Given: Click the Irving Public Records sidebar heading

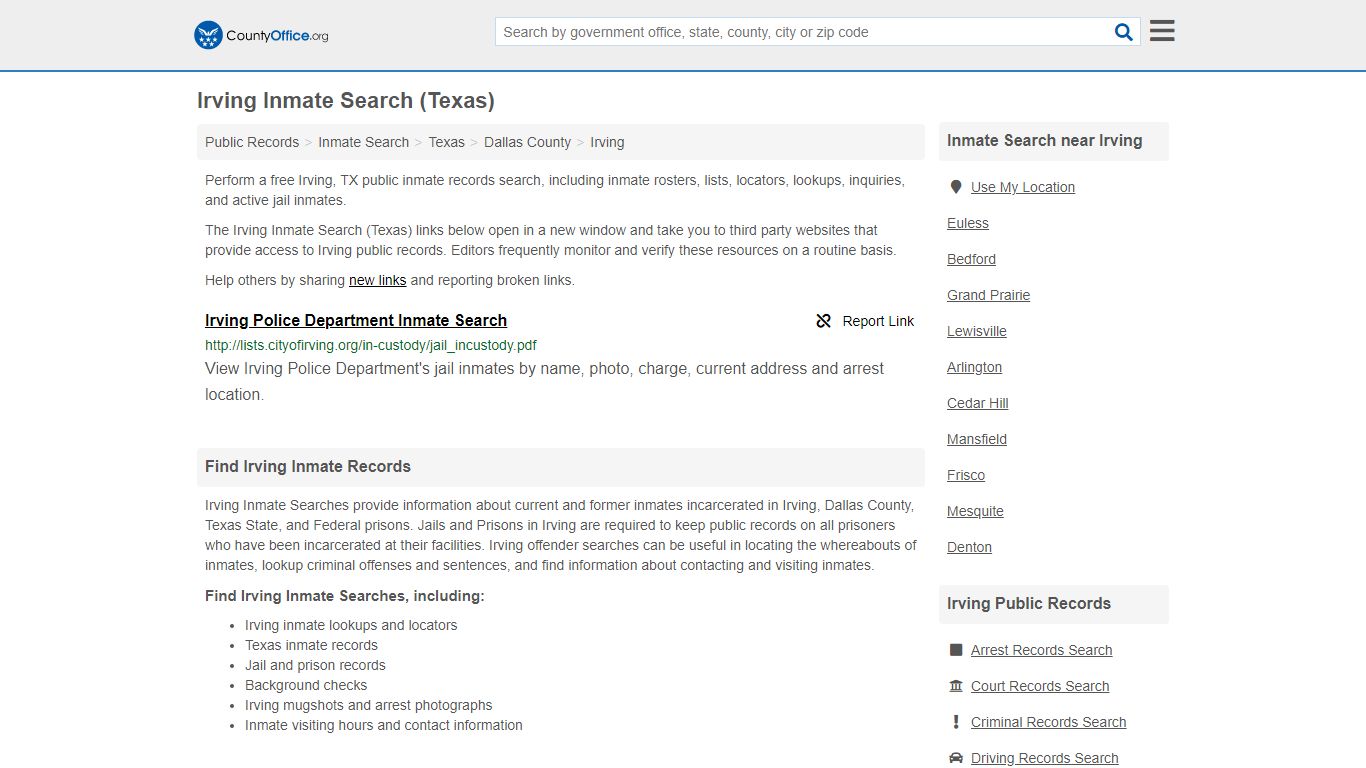Looking at the screenshot, I should 1029,604.
